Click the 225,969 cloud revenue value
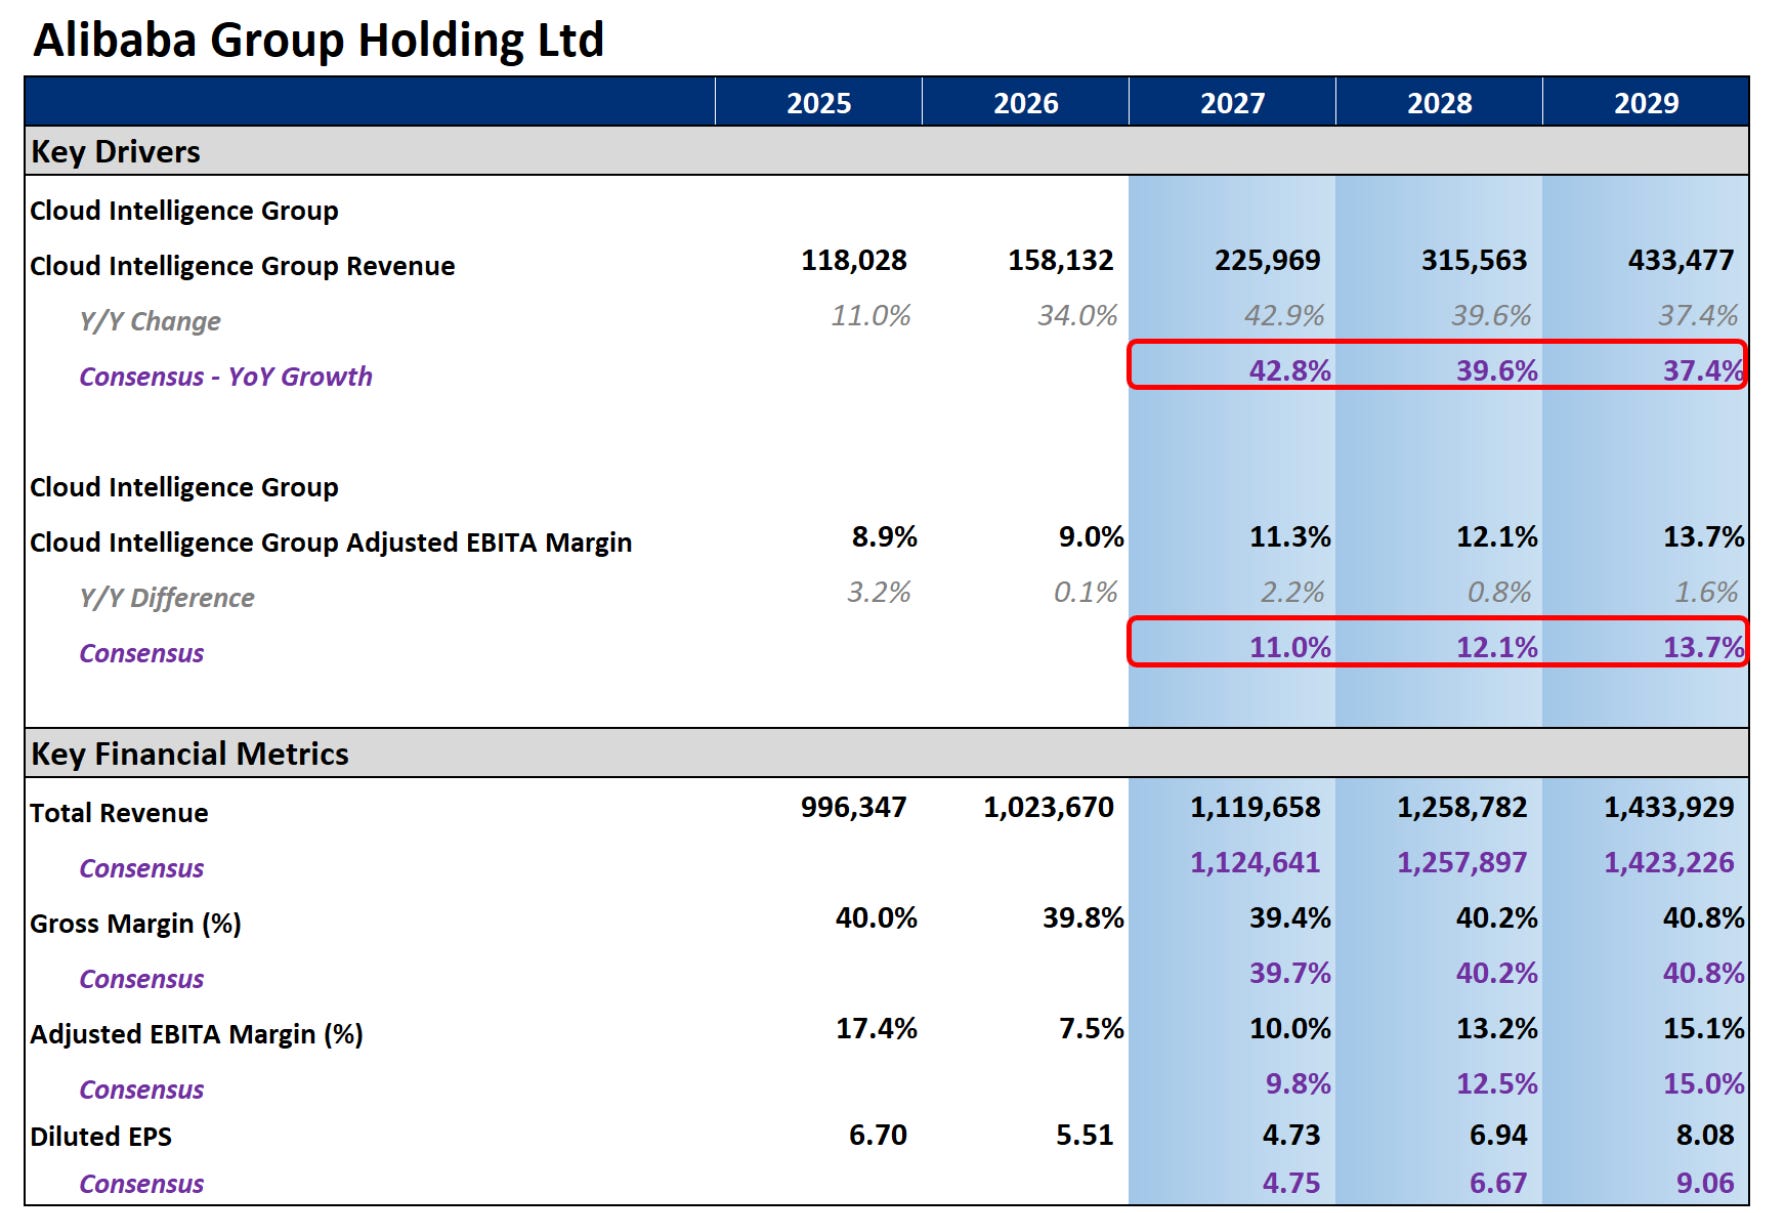The image size is (1774, 1213). 1268,260
